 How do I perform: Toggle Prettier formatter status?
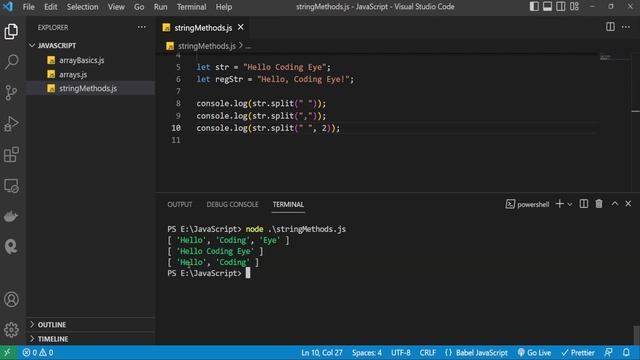[x=578, y=353]
